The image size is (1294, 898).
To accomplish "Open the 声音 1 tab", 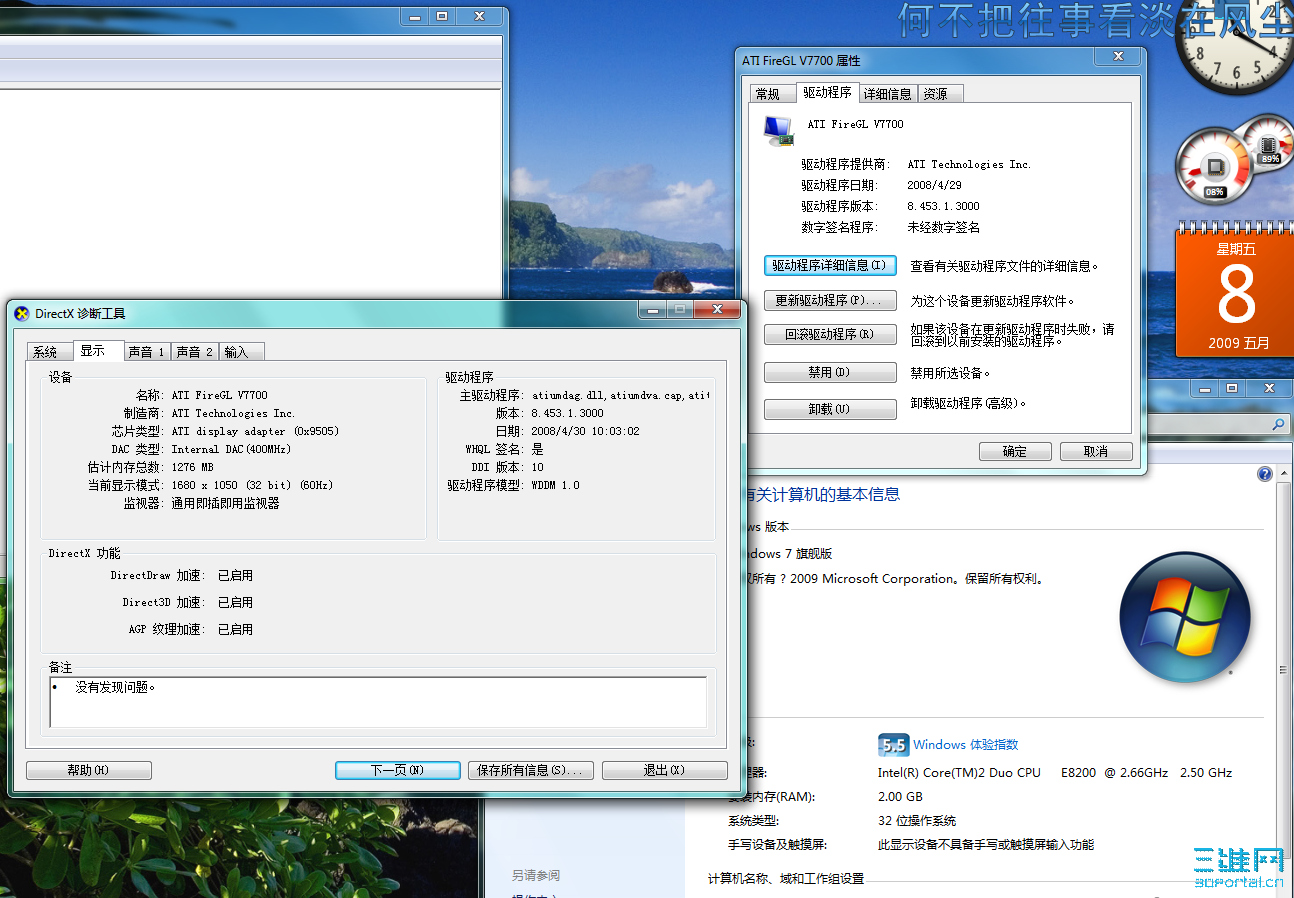I will point(146,352).
